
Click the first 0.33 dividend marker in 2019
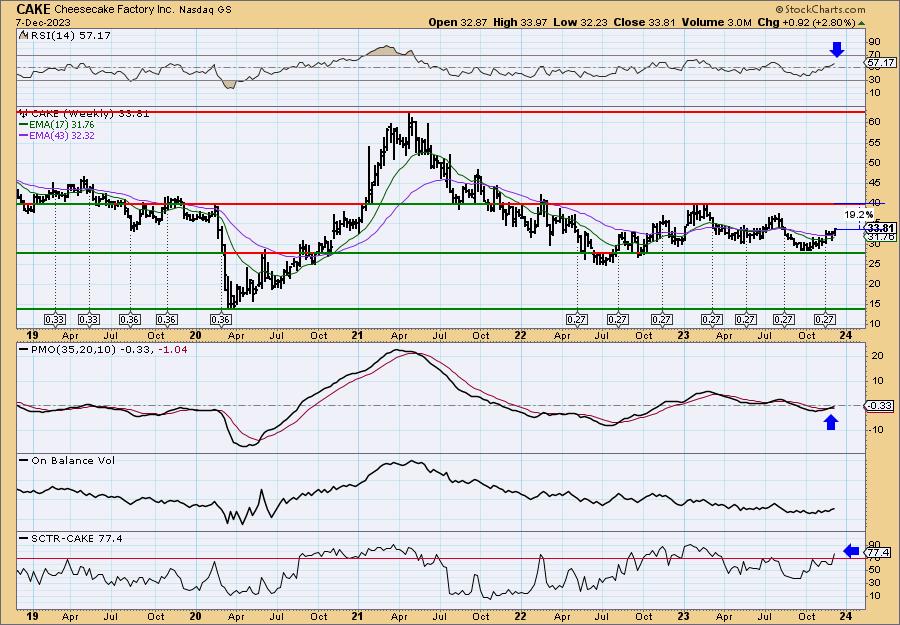point(55,319)
